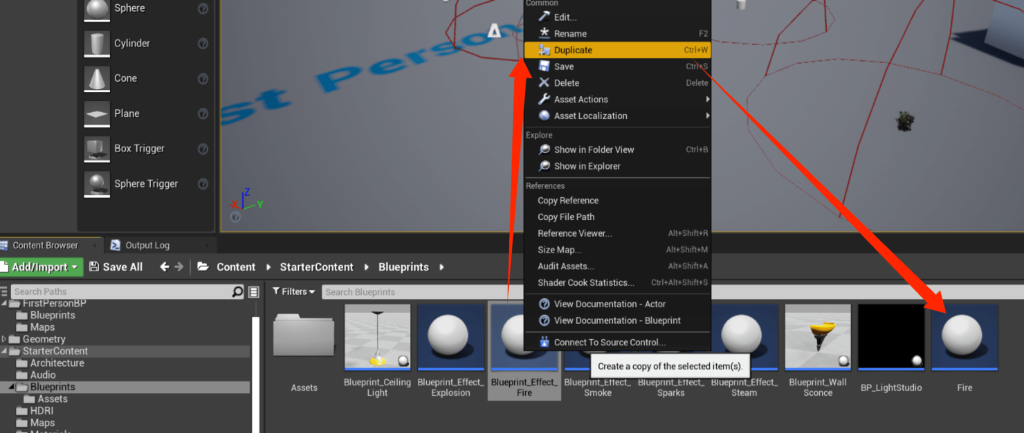
Task: Expand the Geometry folder tree node
Action: [5, 339]
